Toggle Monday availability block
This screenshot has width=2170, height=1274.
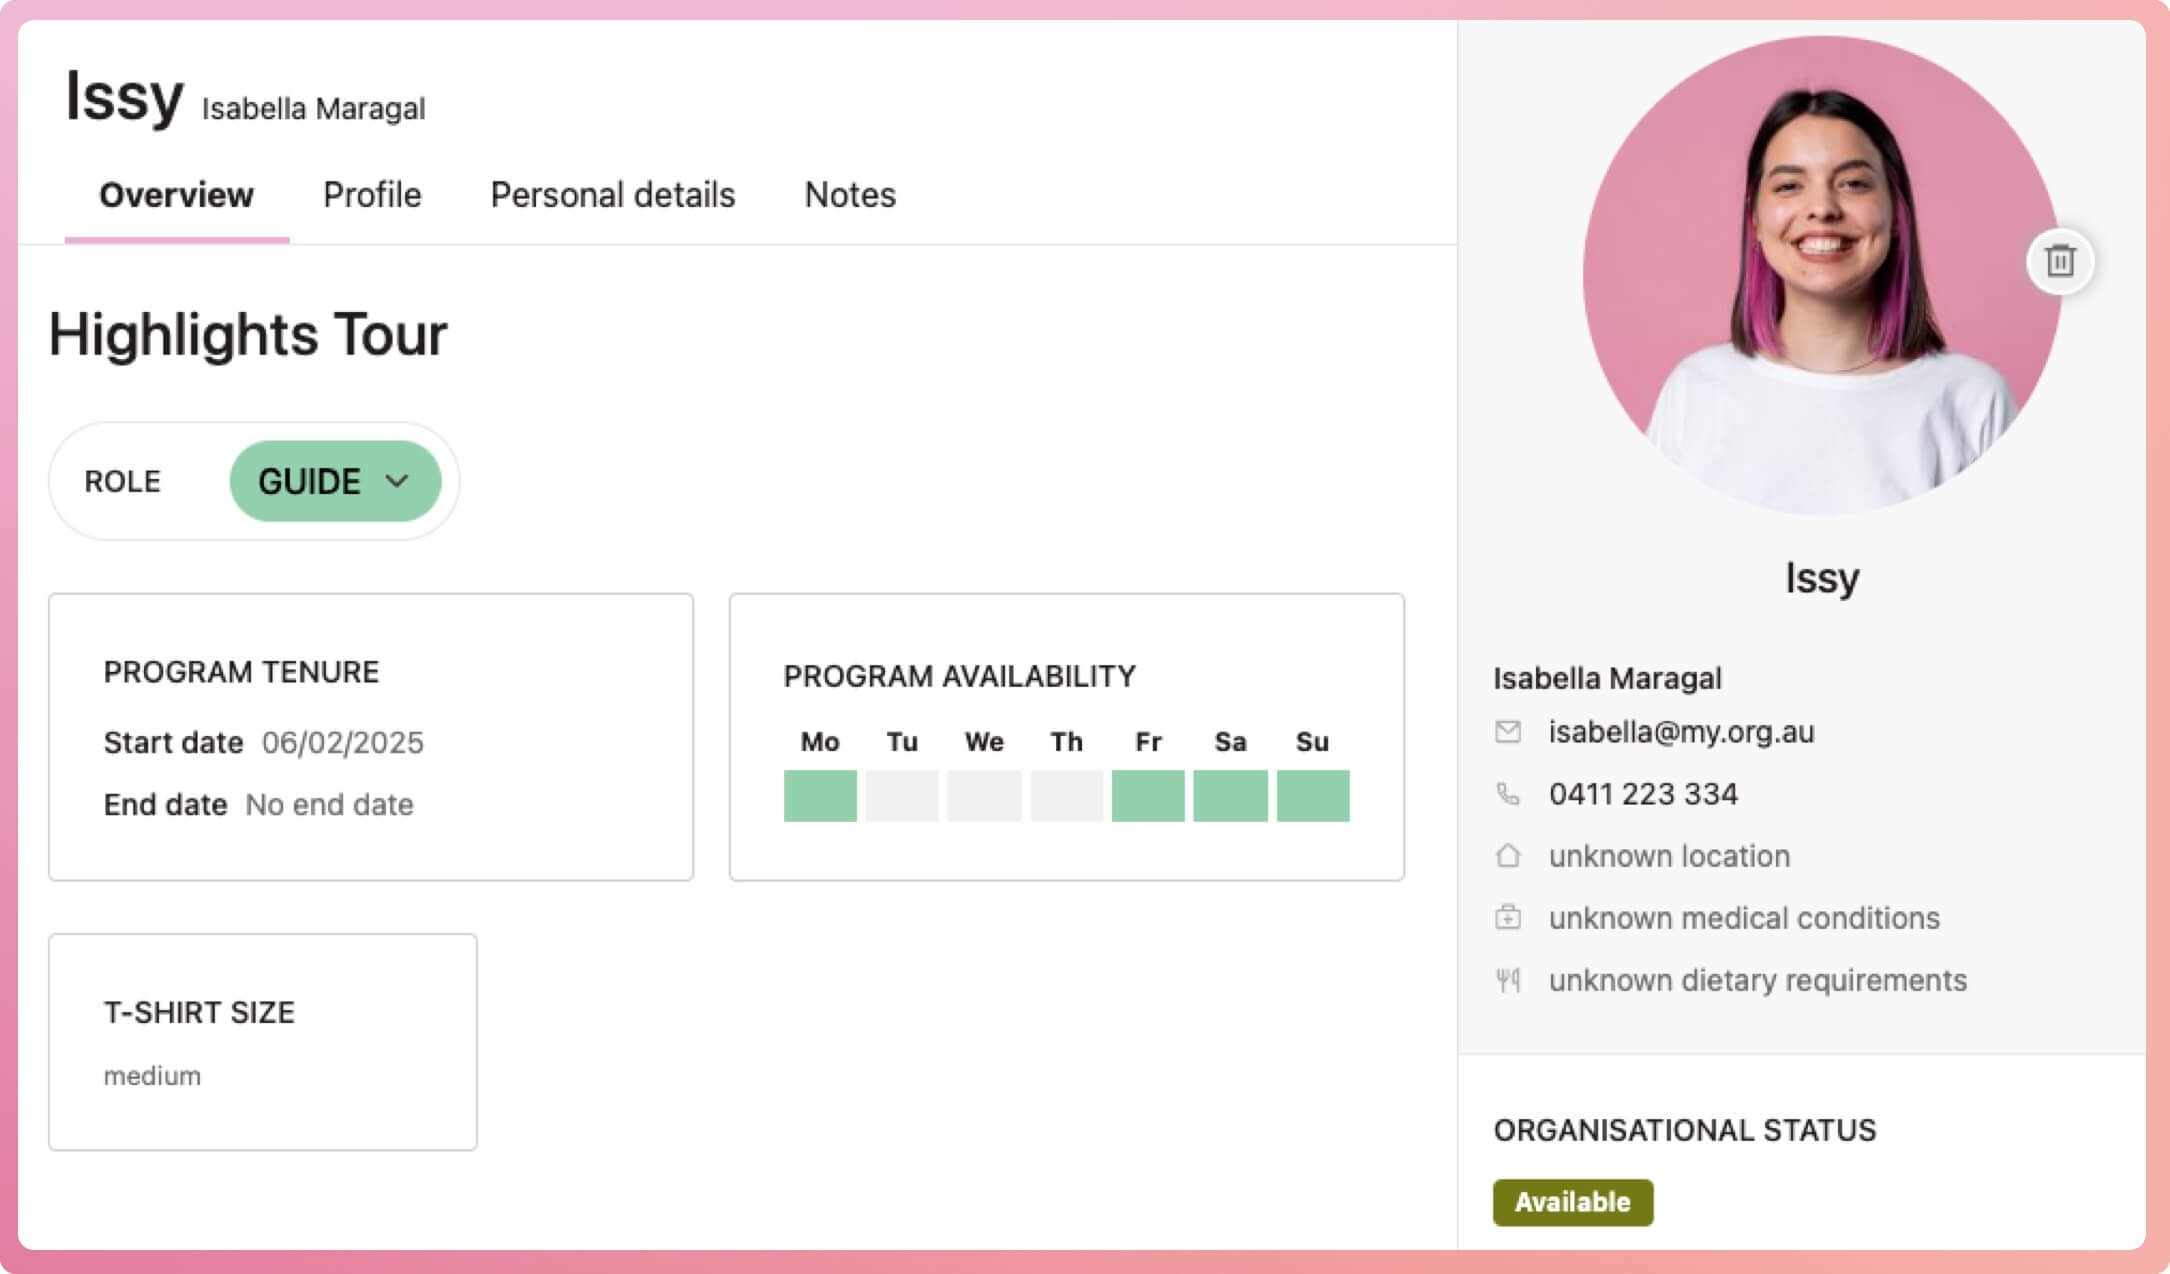click(x=820, y=795)
